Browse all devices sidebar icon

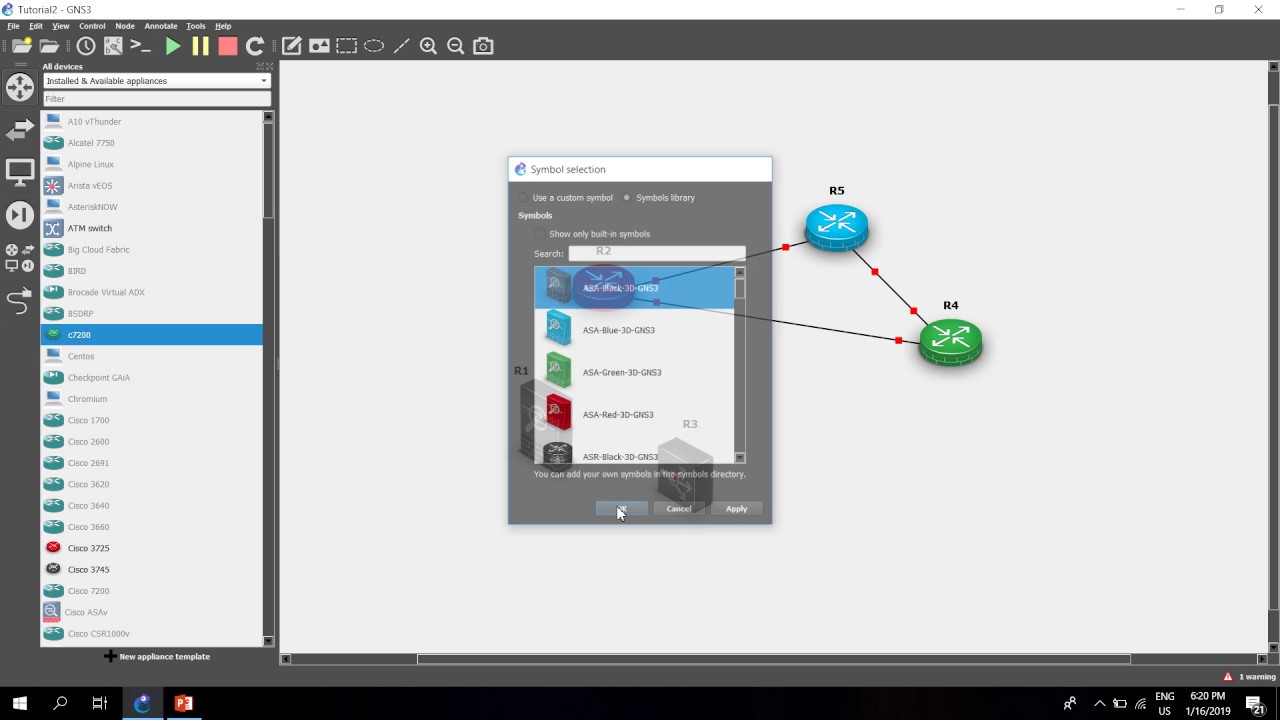[20, 258]
